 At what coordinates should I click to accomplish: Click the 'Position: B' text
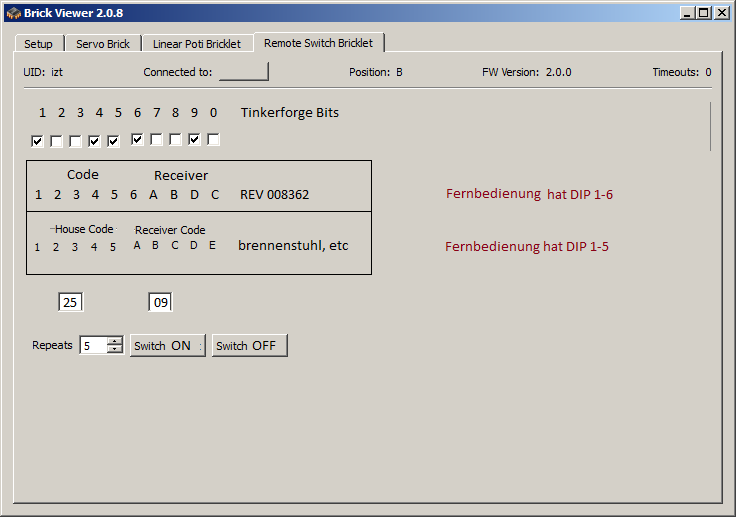coord(376,72)
